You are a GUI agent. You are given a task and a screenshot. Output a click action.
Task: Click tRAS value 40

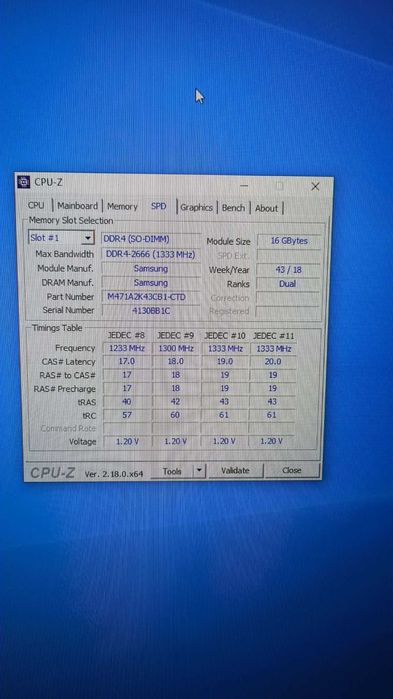(127, 402)
